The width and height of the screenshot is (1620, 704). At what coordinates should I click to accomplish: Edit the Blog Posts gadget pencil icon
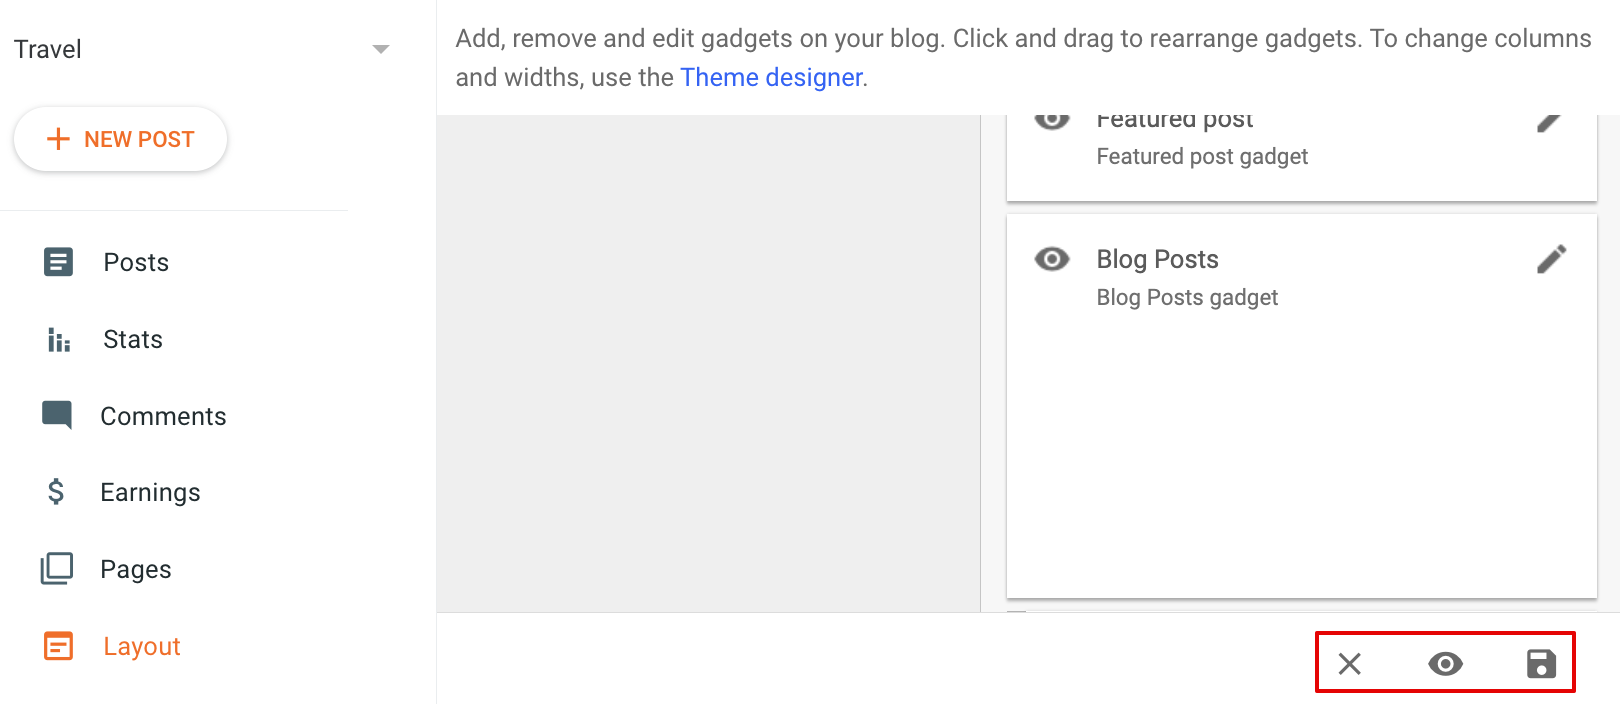[1551, 260]
